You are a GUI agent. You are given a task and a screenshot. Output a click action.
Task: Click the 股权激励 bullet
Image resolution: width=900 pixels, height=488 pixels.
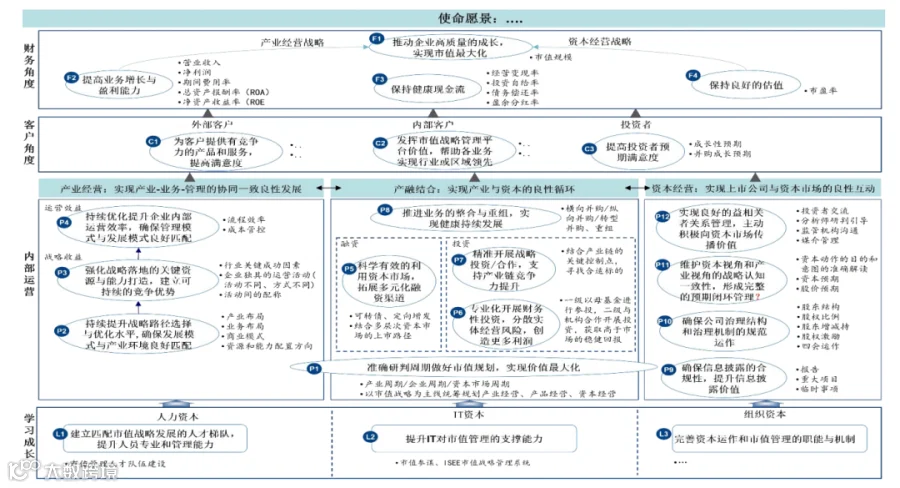(818, 336)
